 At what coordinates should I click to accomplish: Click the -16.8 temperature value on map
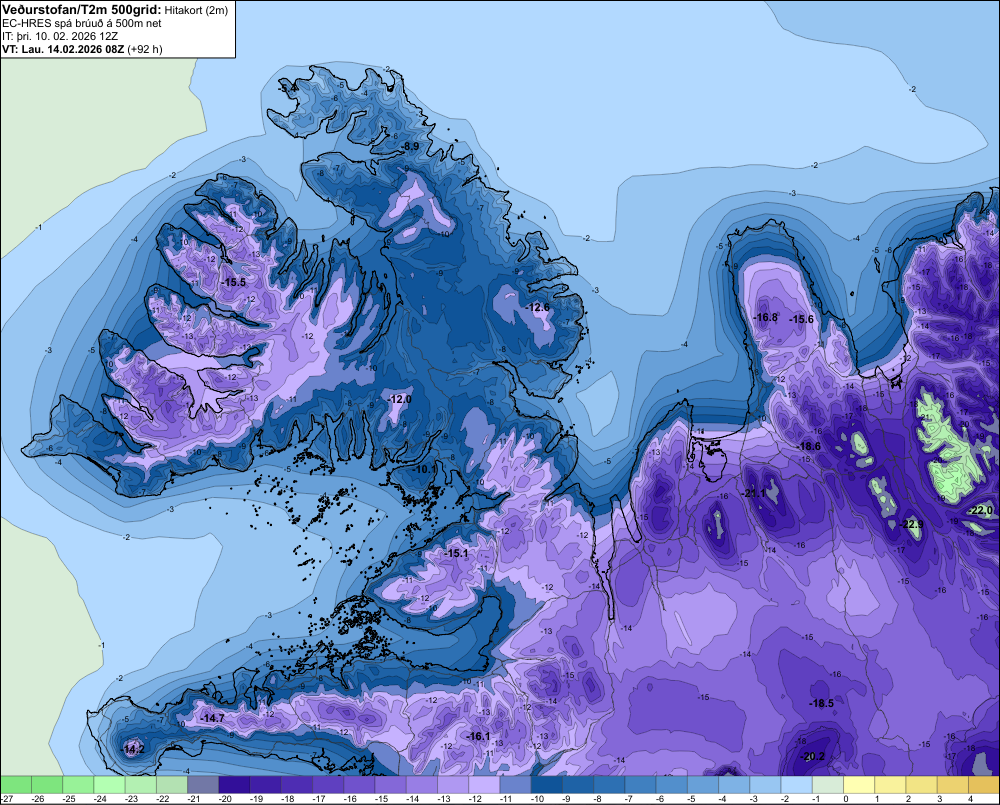tap(765, 318)
